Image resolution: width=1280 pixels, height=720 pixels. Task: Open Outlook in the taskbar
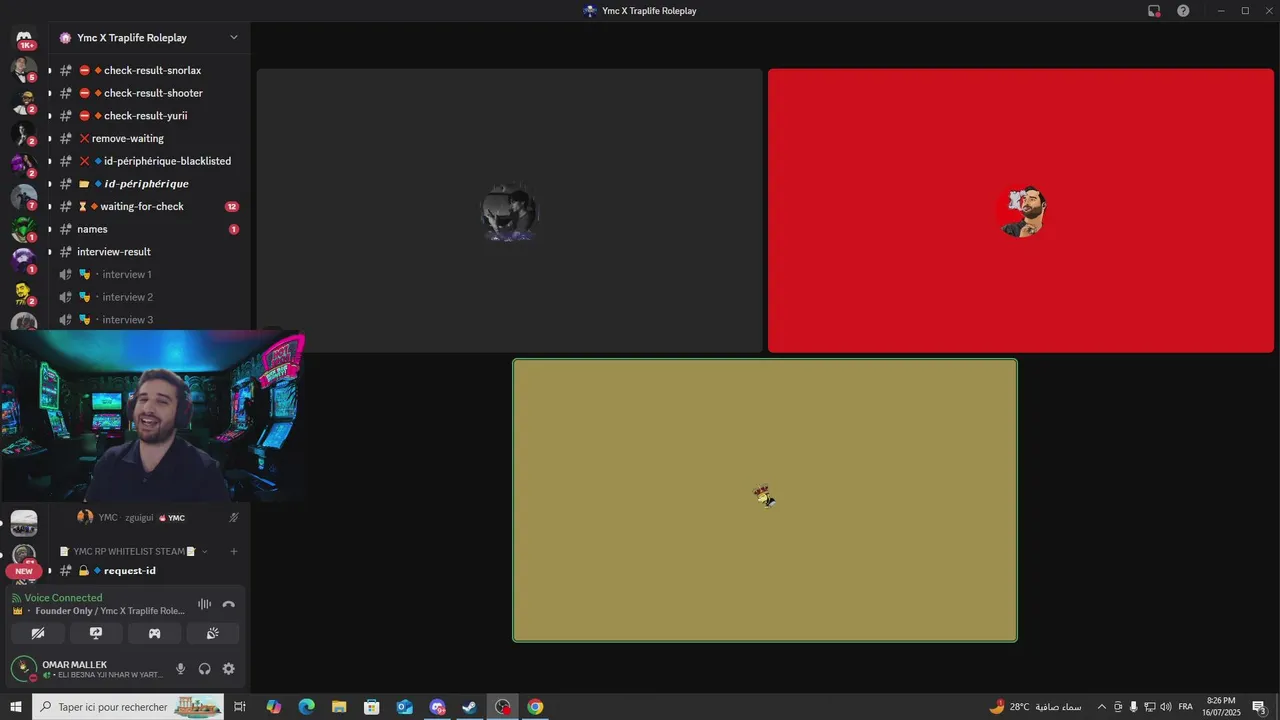tap(404, 707)
